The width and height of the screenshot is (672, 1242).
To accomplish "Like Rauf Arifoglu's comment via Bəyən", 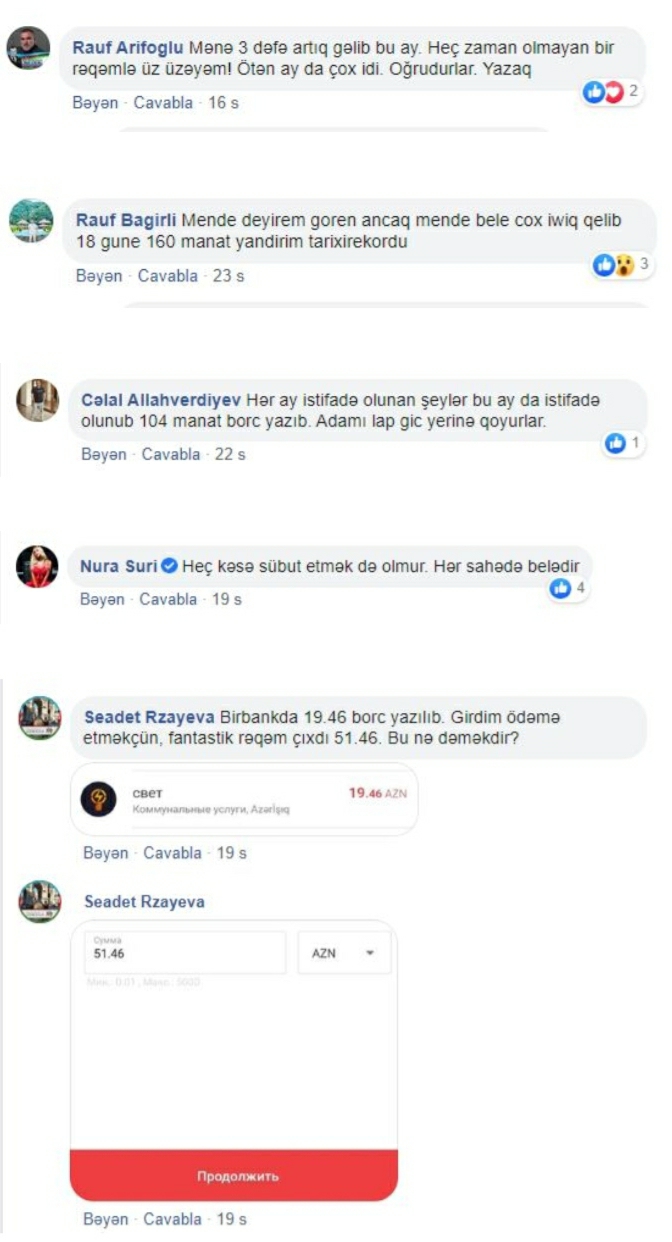I will 96,103.
